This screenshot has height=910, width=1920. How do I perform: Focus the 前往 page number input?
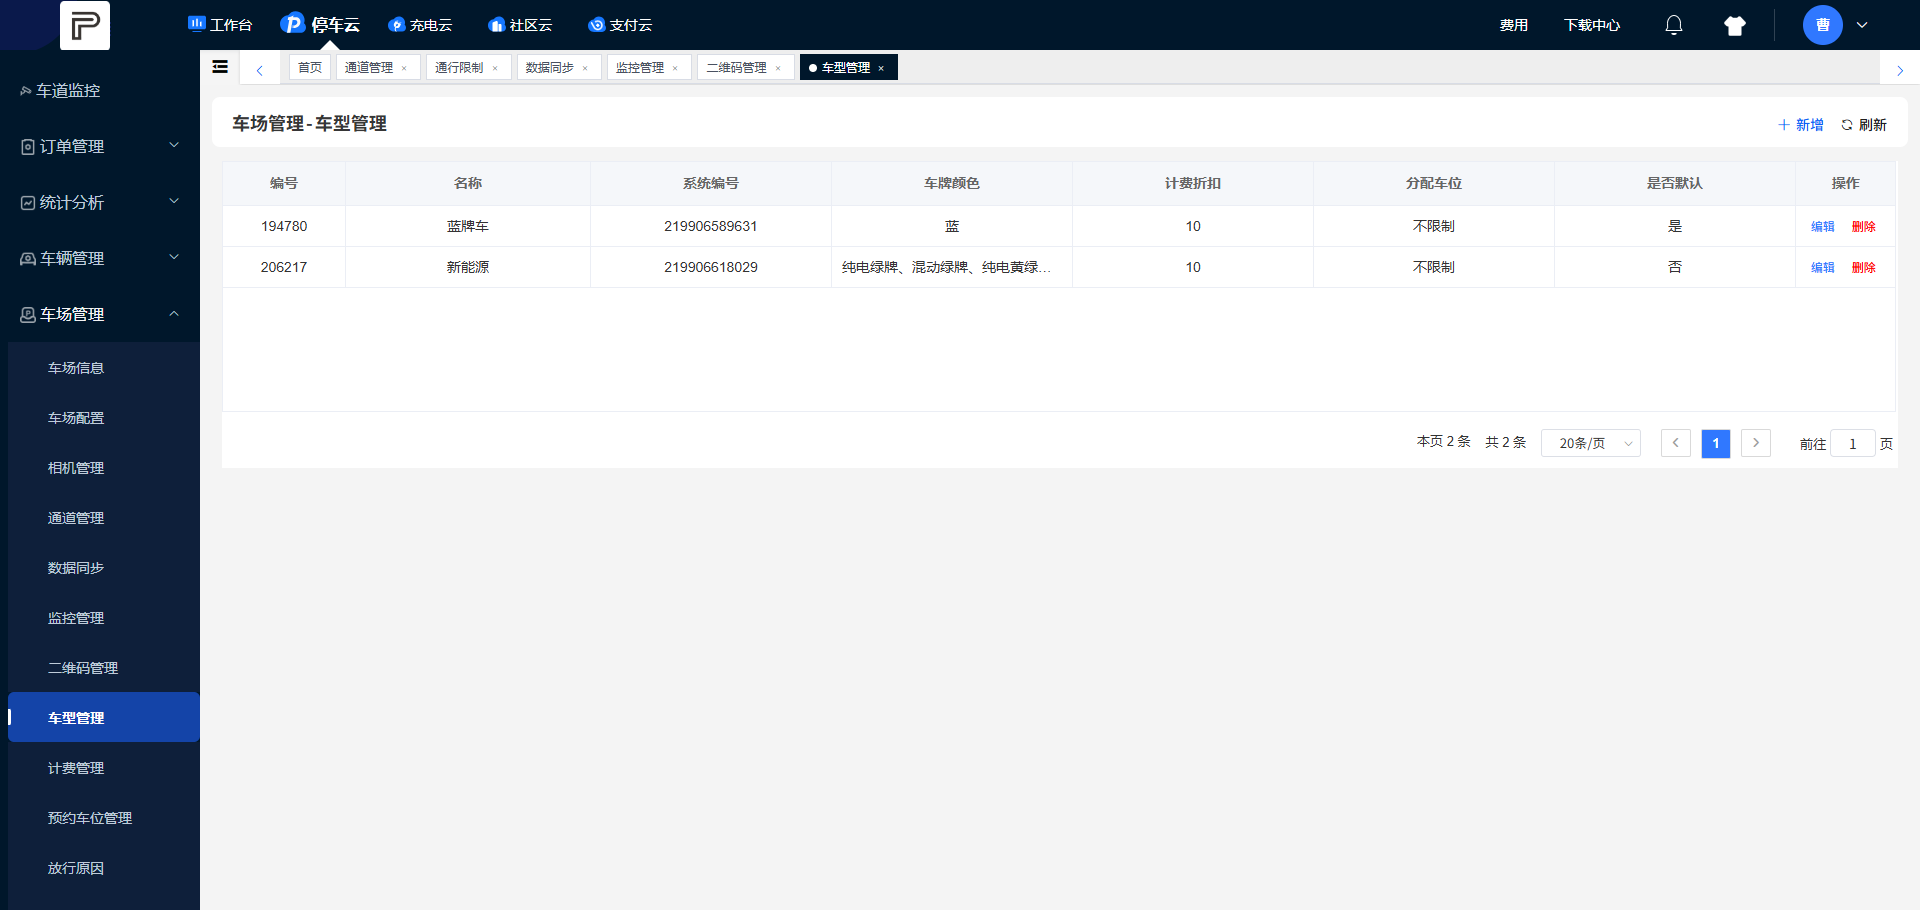pos(1853,444)
